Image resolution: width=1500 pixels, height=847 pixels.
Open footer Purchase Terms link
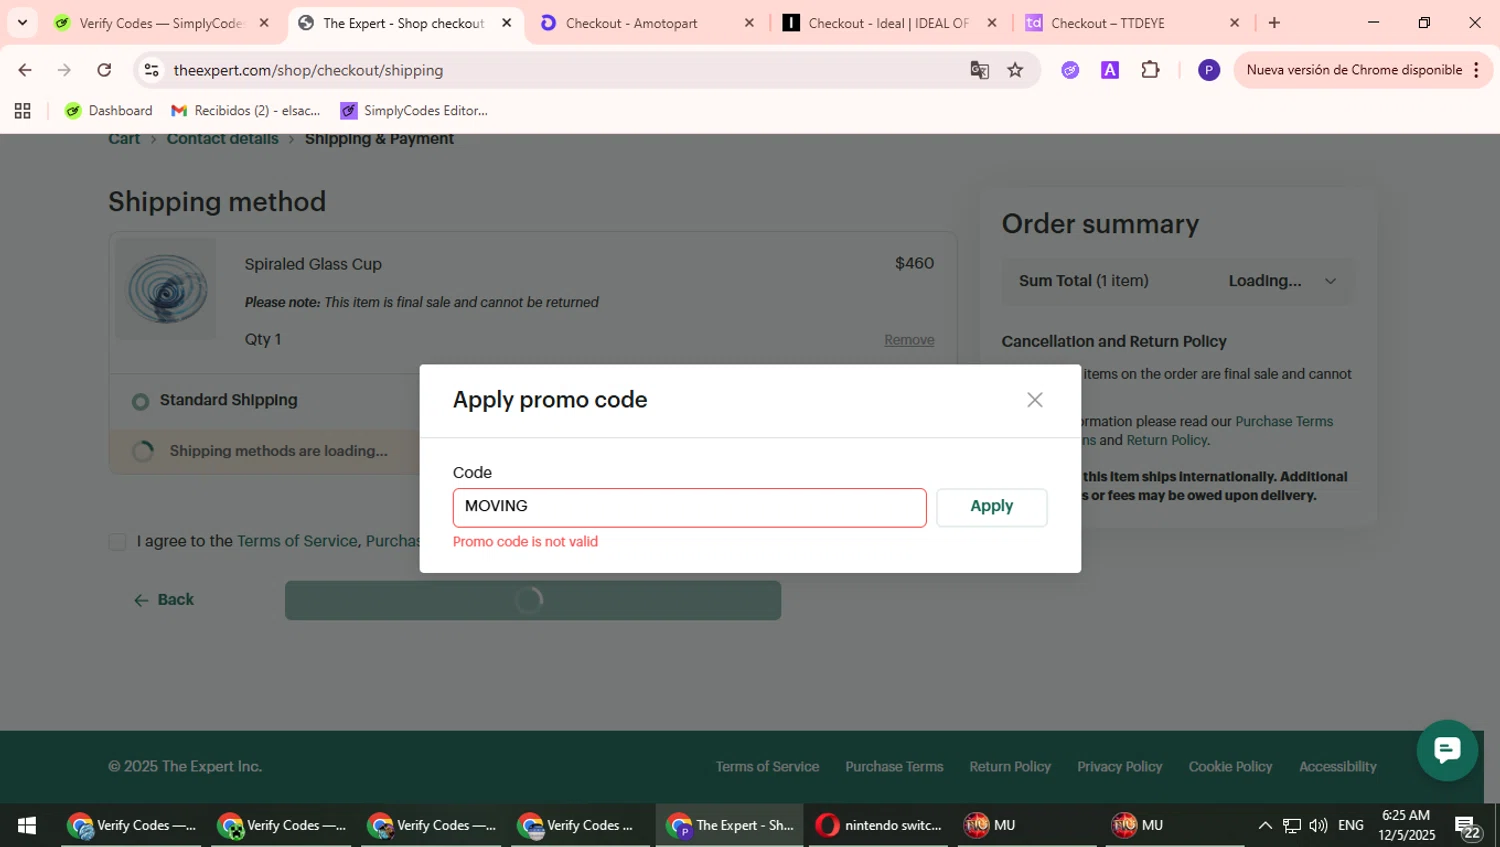coord(894,767)
